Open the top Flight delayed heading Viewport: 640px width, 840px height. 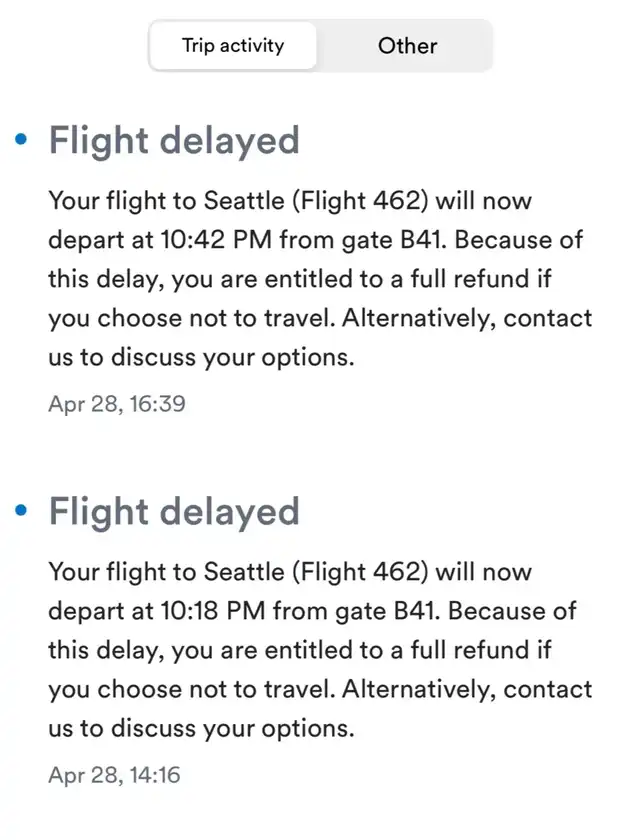click(x=174, y=140)
